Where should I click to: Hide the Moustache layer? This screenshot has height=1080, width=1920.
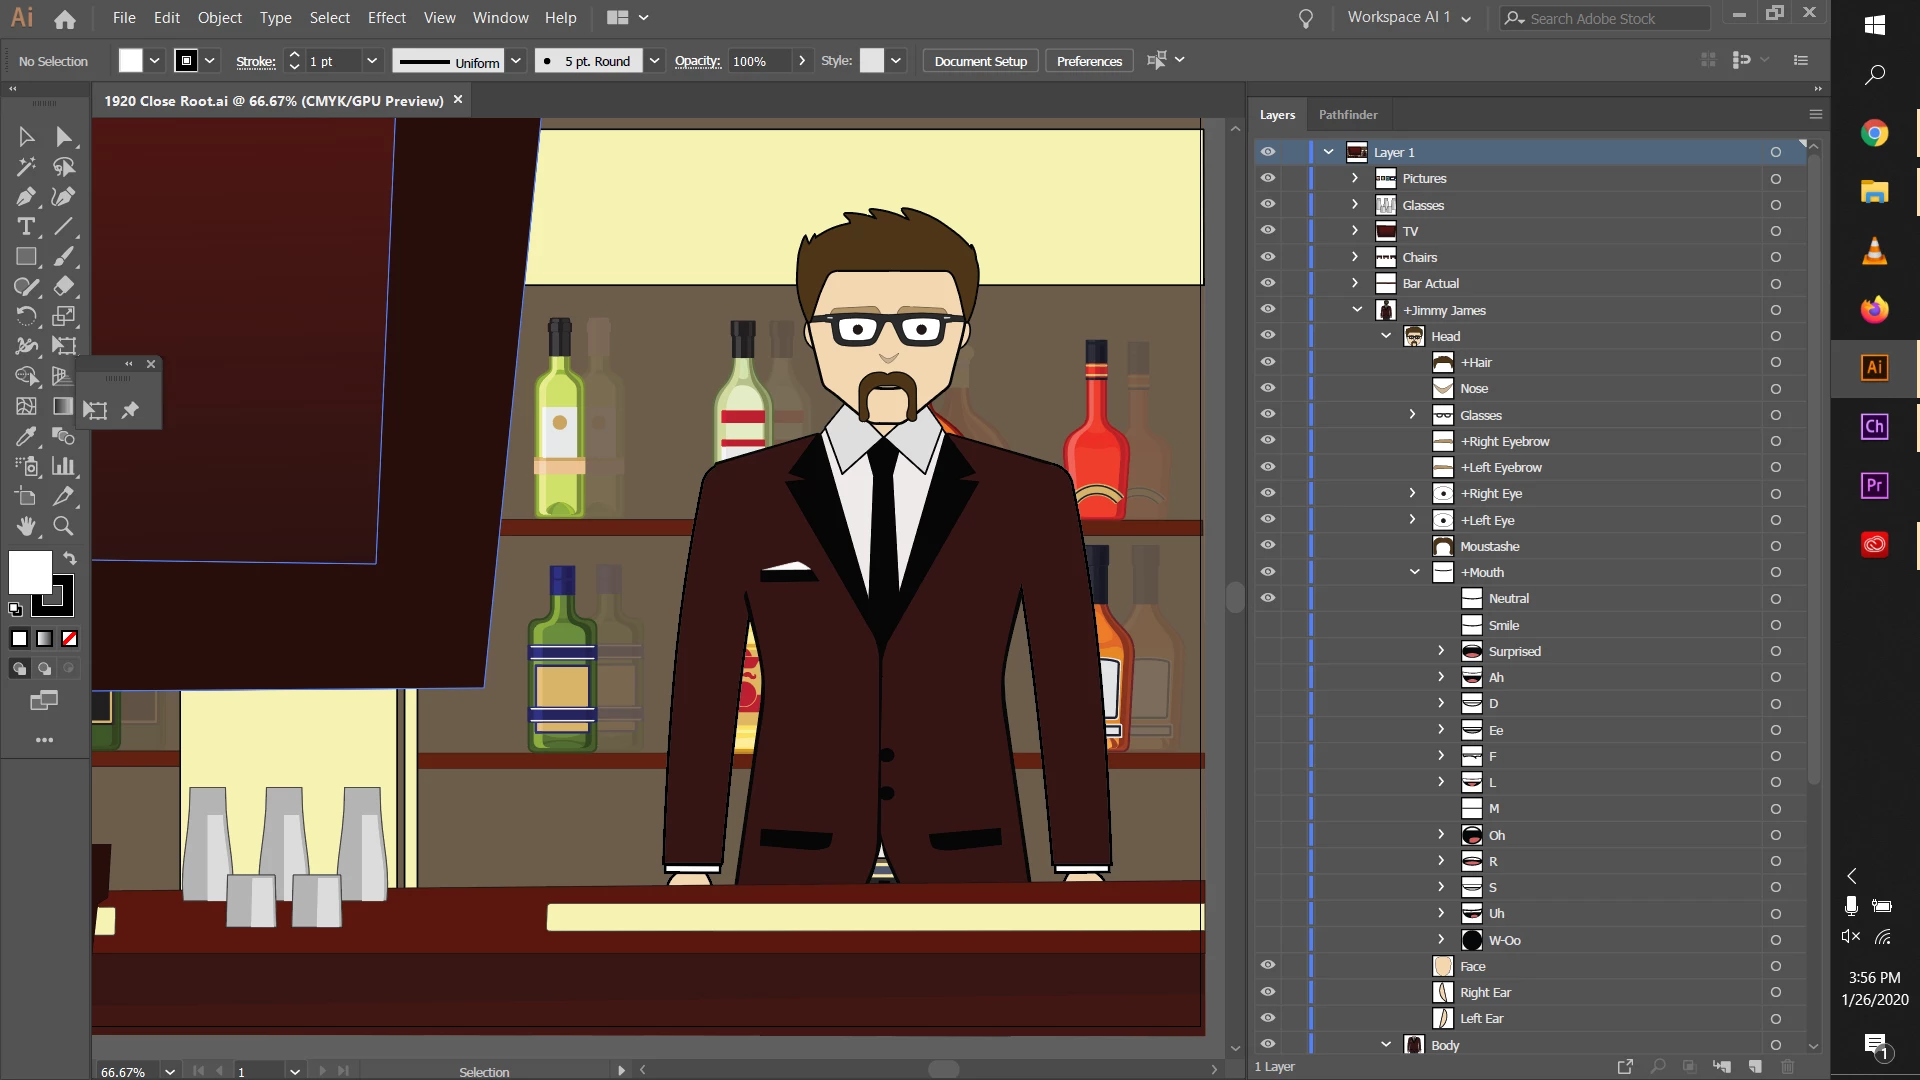coord(1268,545)
